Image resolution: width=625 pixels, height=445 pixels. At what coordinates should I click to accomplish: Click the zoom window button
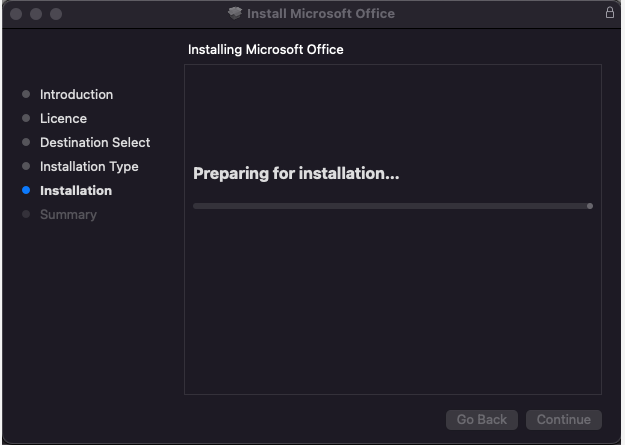56,14
